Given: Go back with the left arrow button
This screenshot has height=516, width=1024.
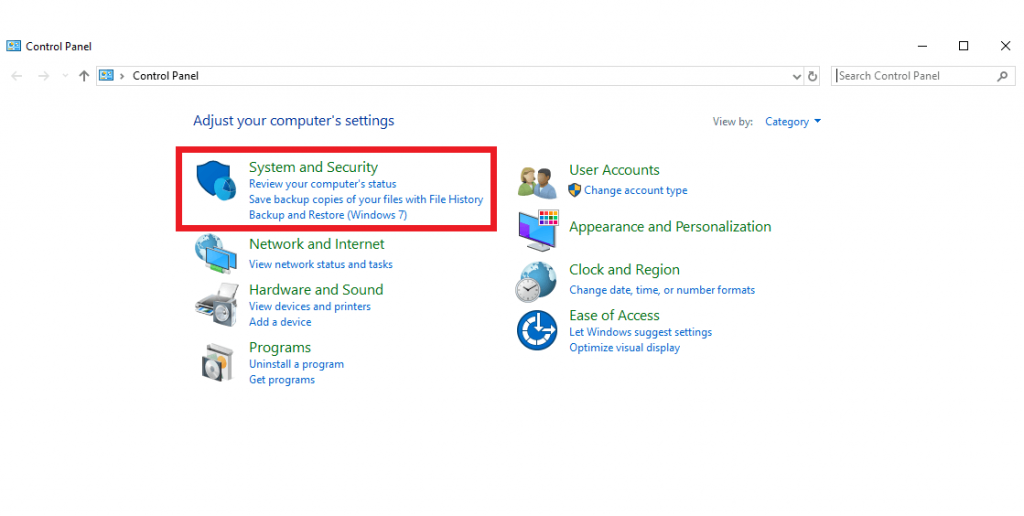Looking at the screenshot, I should [17, 76].
